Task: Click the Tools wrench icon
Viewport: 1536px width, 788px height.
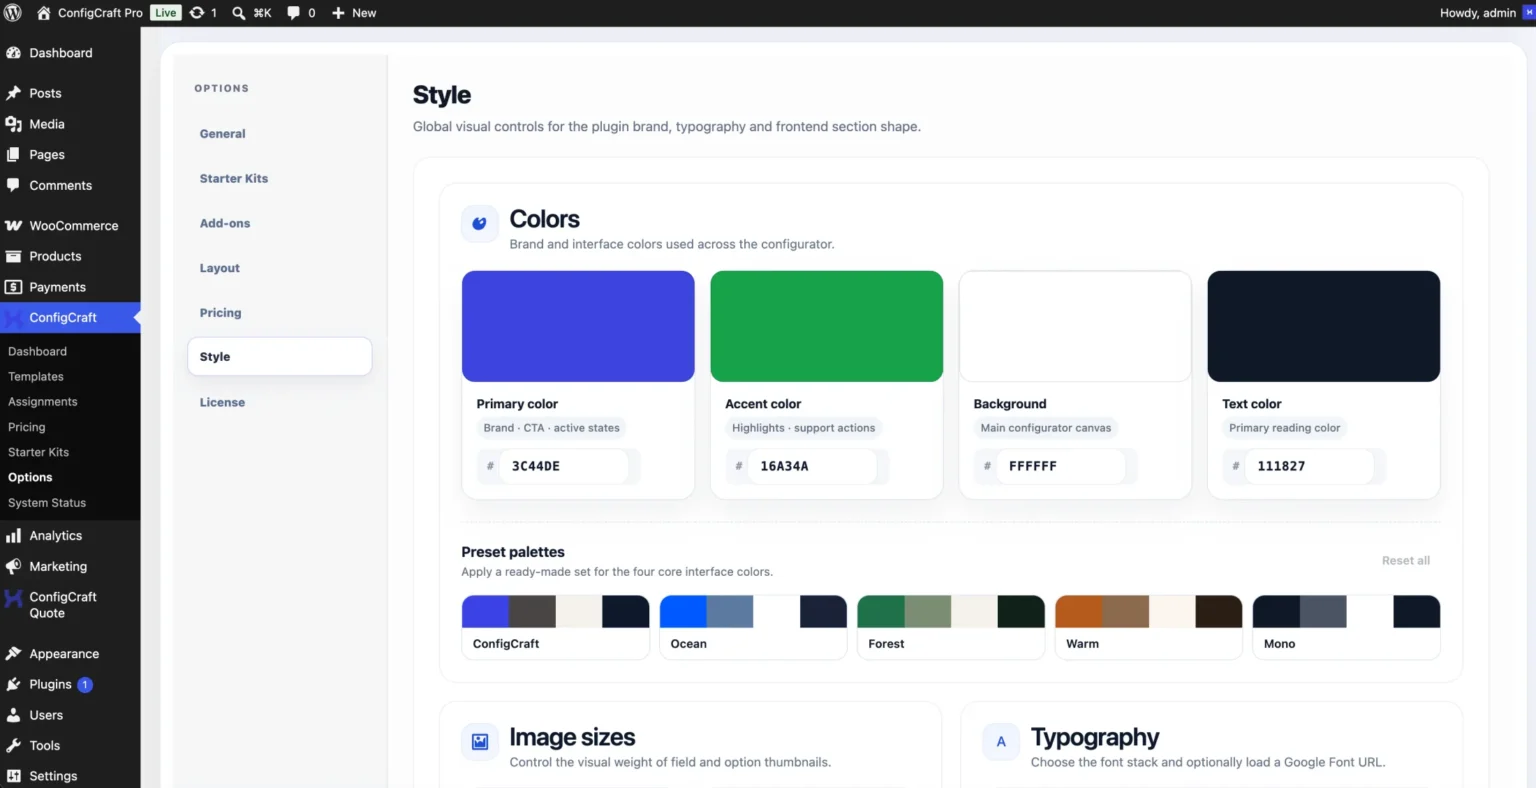Action: click(13, 745)
